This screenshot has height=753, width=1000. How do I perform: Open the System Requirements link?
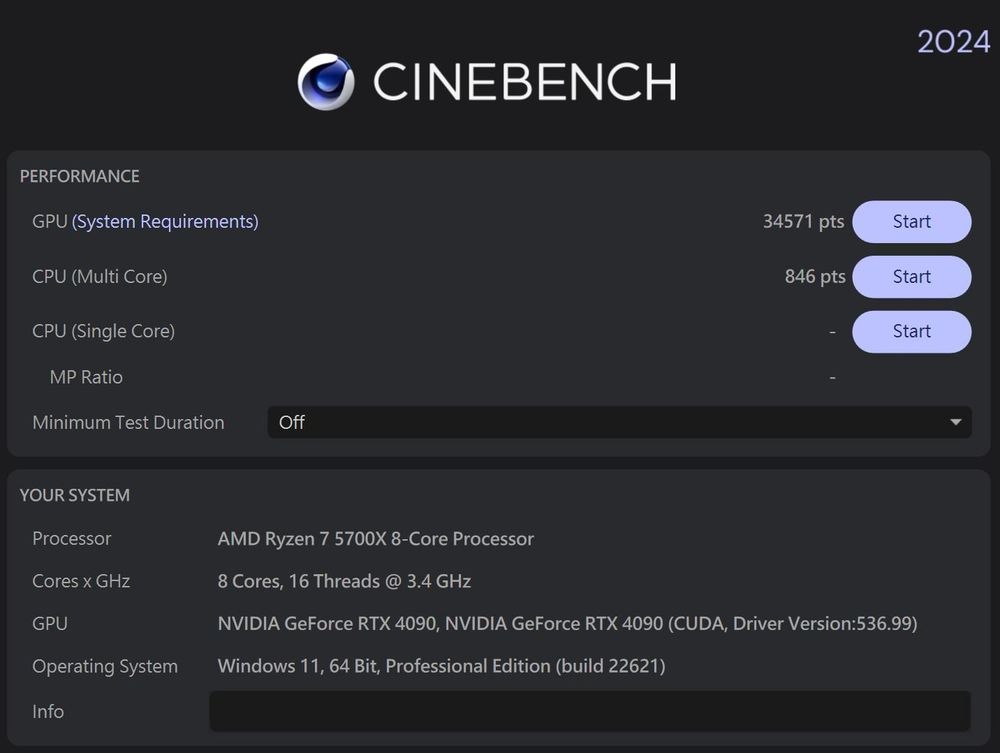[x=165, y=221]
